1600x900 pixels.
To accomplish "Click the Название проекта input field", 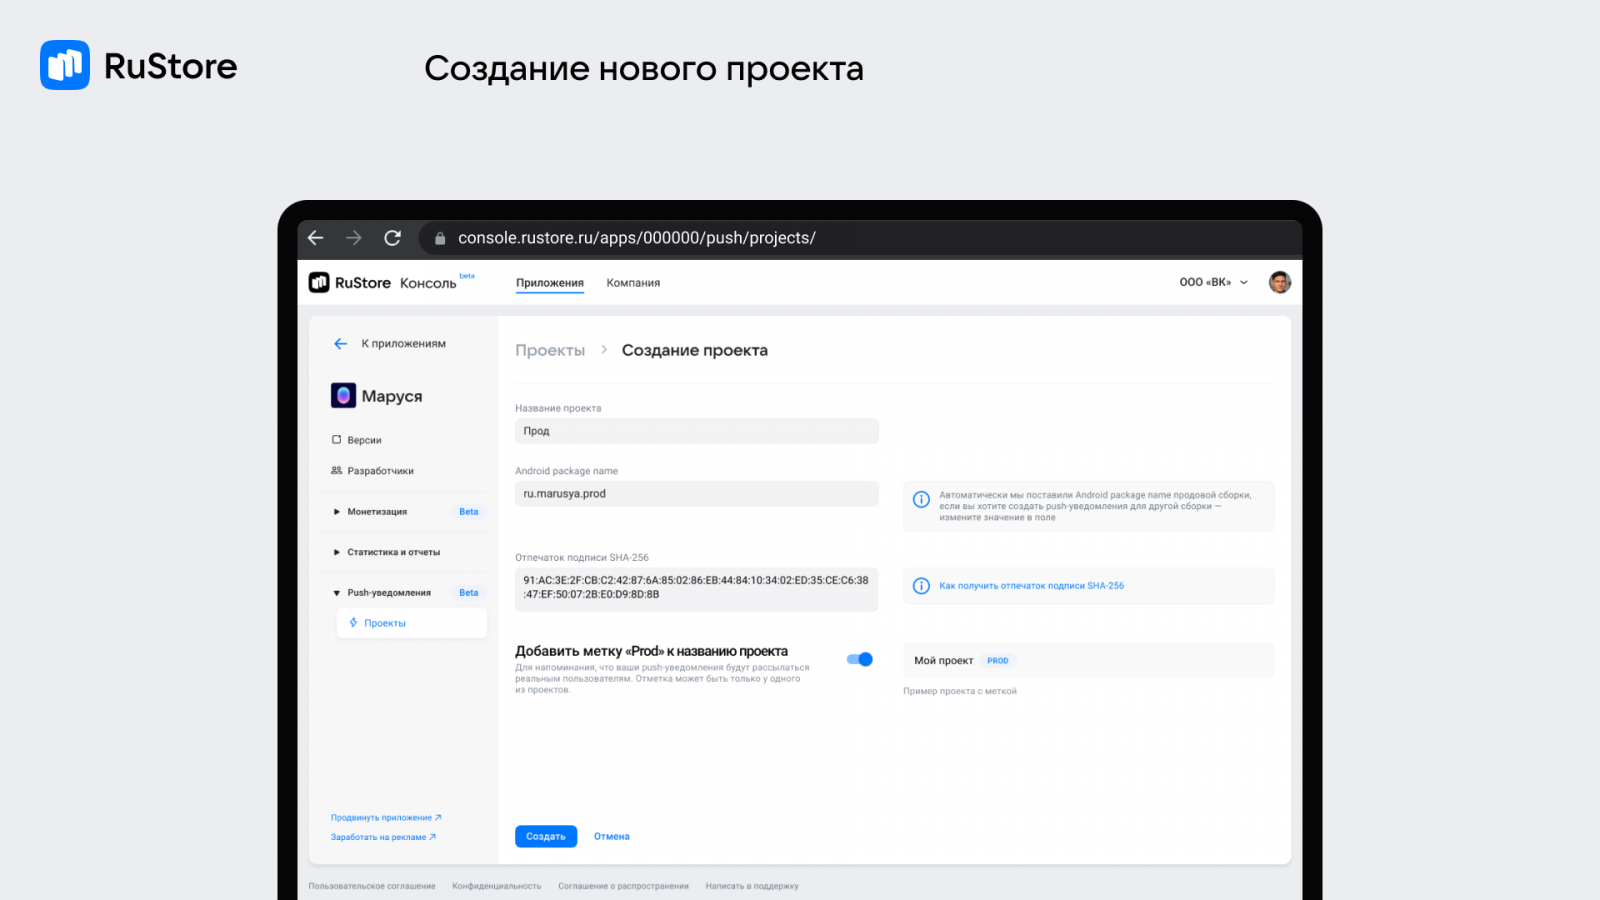I will (697, 431).
